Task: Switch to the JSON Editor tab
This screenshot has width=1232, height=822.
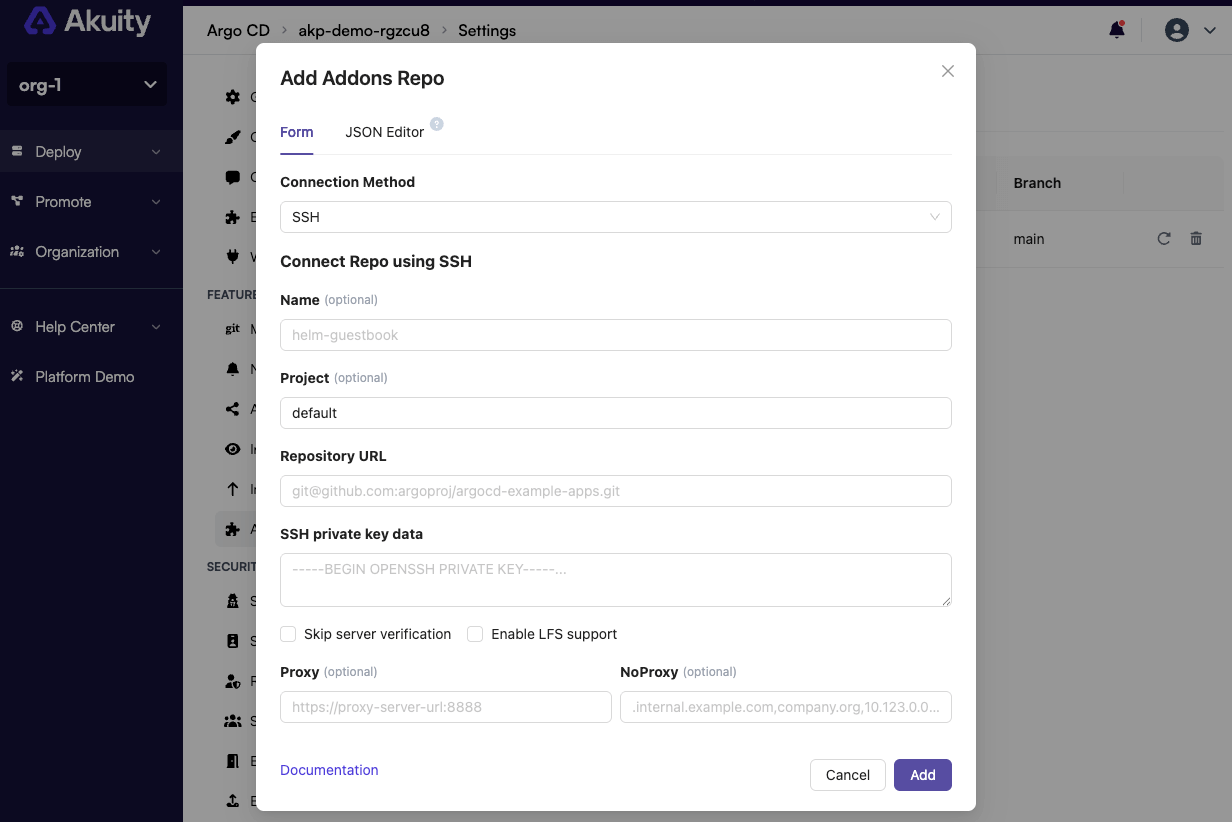Action: 385,132
